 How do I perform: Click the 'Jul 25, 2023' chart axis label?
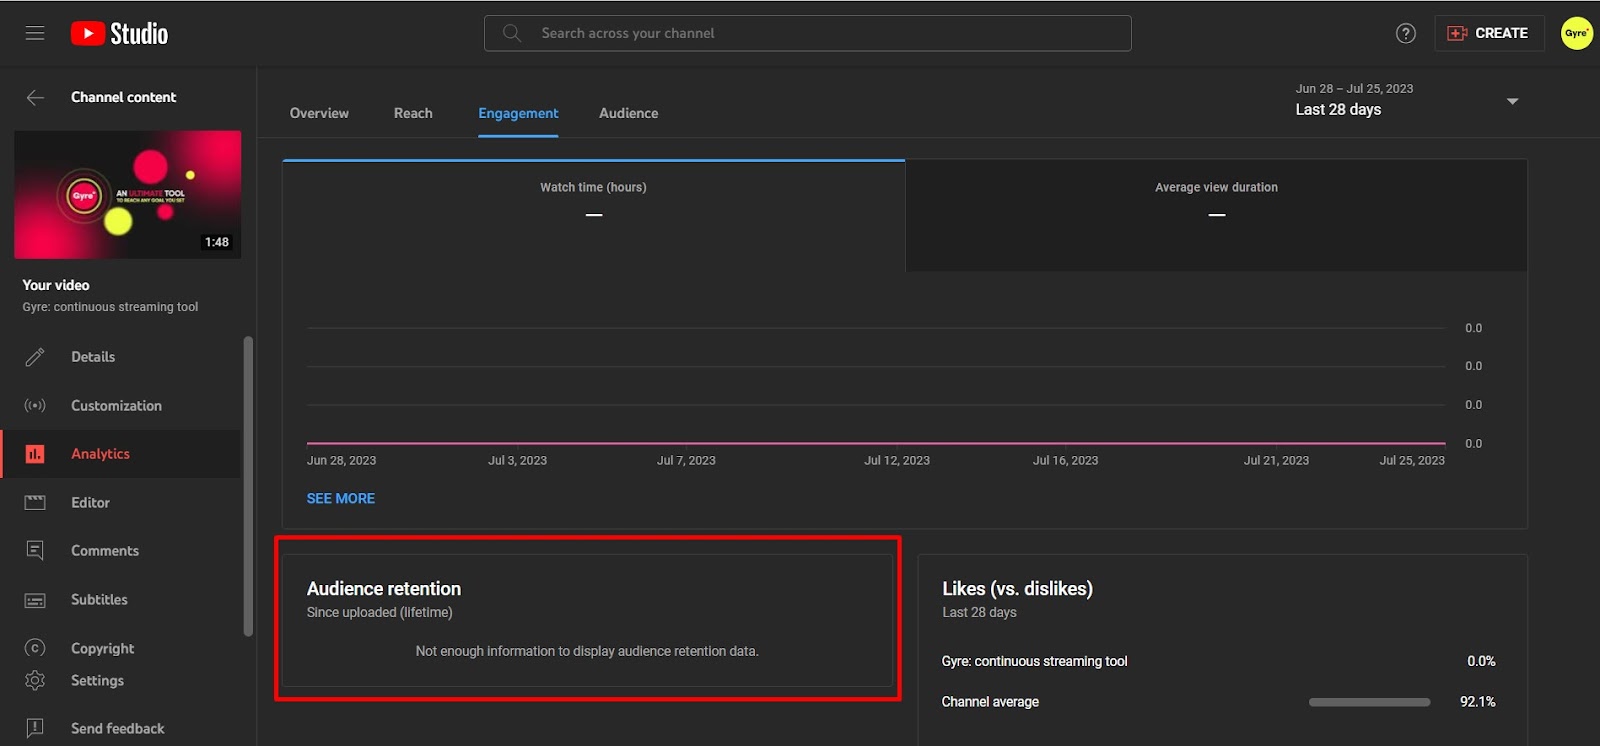(x=1412, y=461)
